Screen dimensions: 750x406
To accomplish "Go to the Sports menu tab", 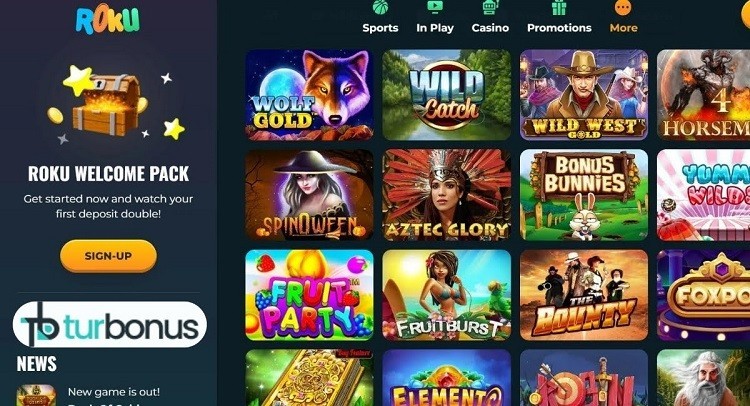I will [x=380, y=28].
